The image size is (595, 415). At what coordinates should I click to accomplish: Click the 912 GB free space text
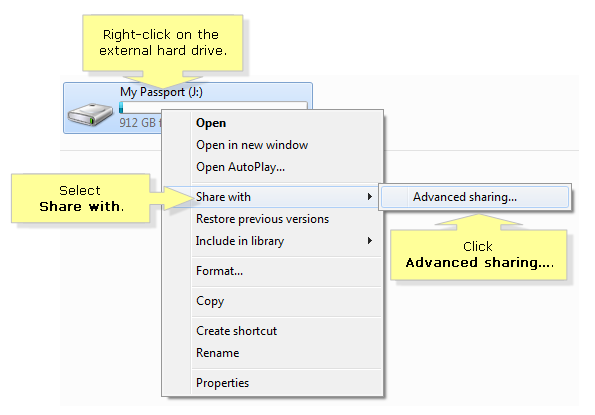140,123
